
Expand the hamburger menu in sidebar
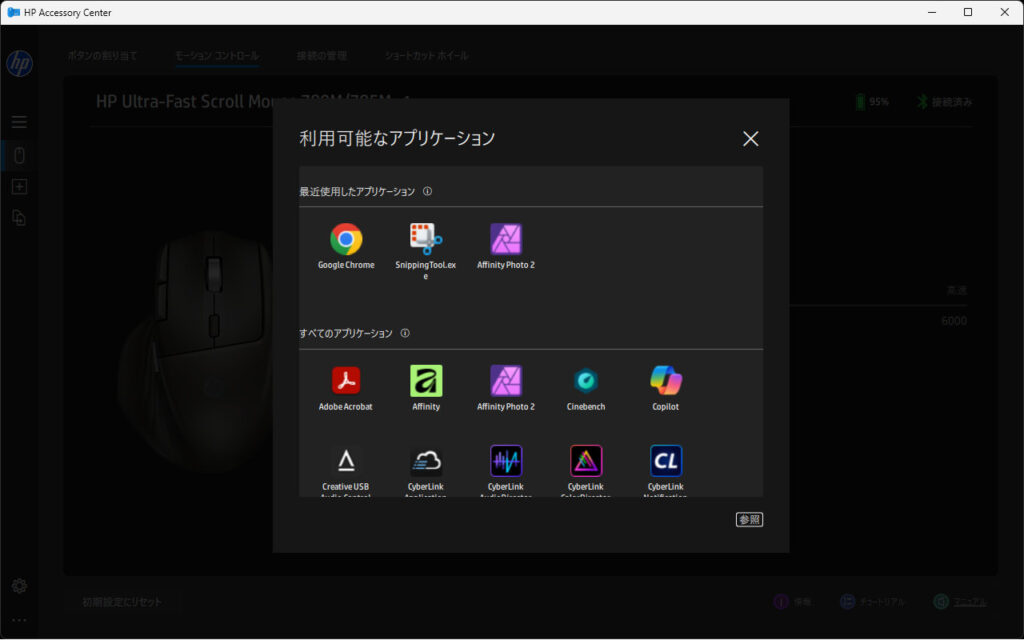point(19,122)
